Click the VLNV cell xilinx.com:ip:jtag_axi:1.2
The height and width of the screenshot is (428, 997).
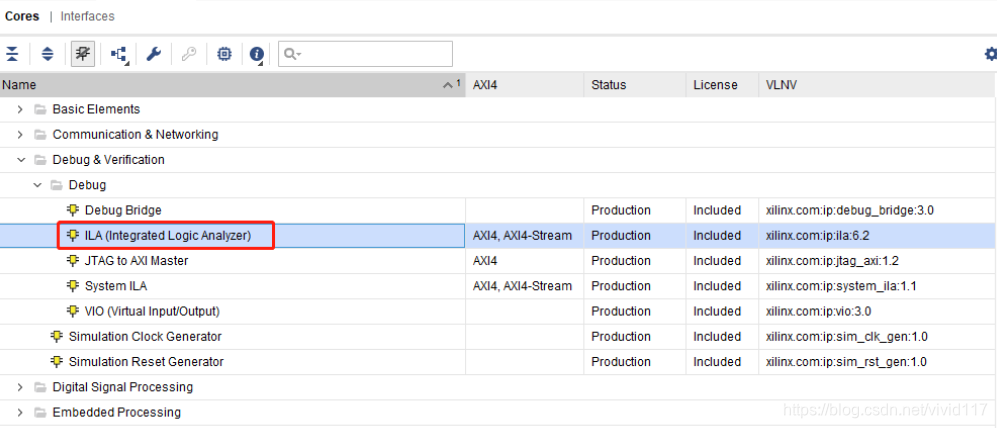(x=832, y=261)
